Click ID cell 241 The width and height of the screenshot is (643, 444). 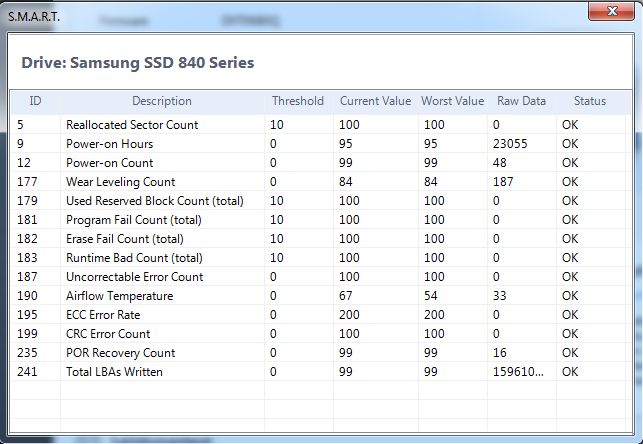[x=27, y=371]
